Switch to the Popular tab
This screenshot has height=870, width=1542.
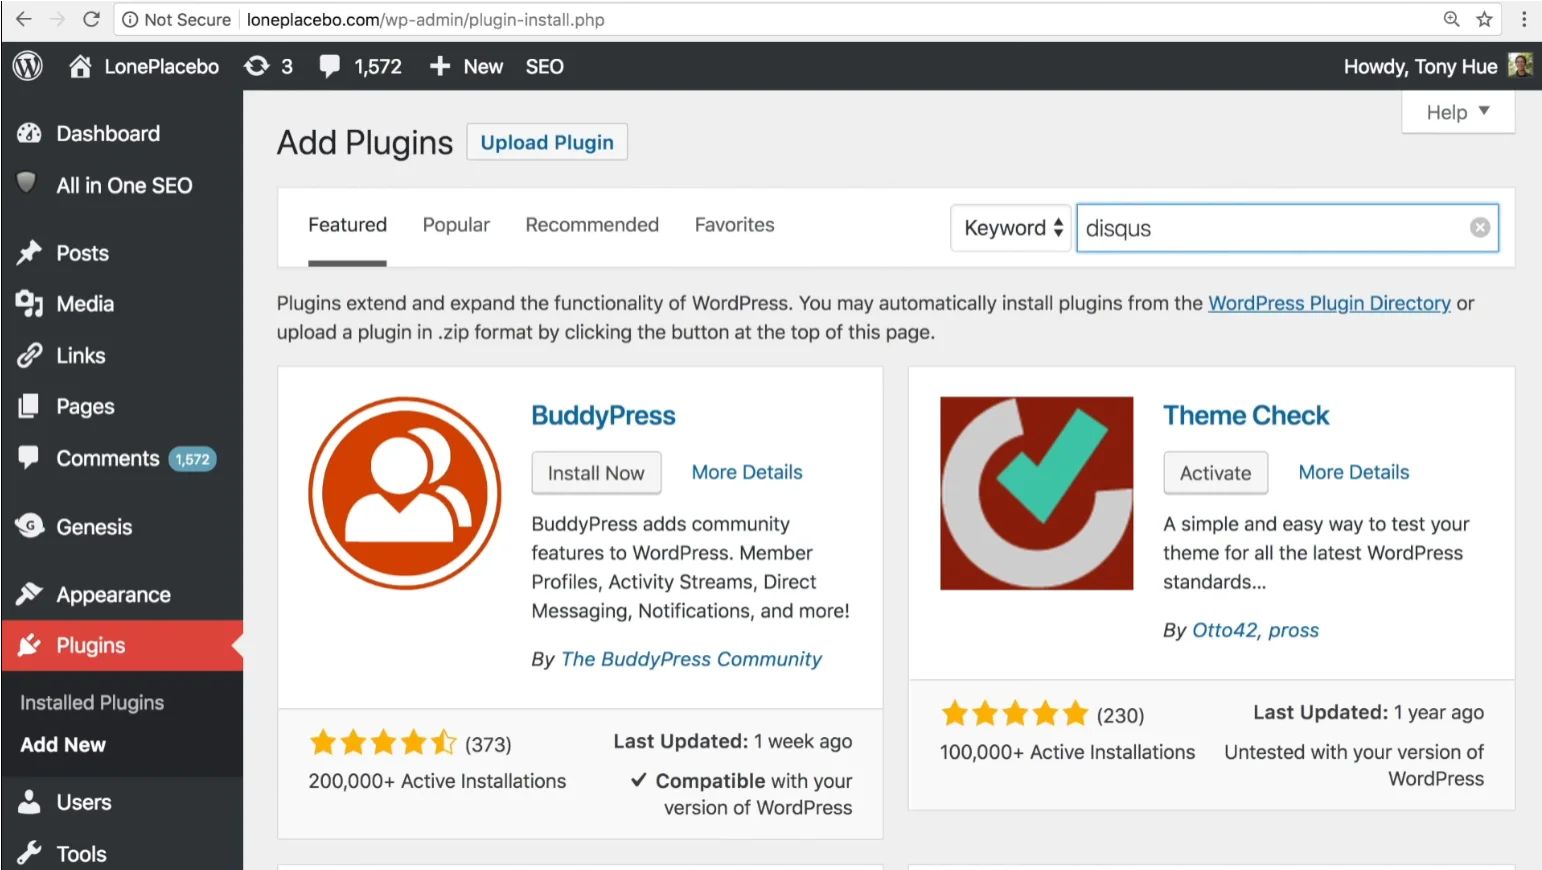(x=456, y=225)
